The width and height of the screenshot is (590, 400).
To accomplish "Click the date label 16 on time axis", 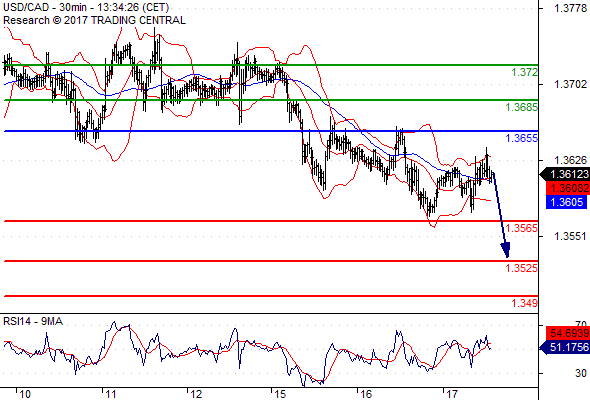I will 366,394.
